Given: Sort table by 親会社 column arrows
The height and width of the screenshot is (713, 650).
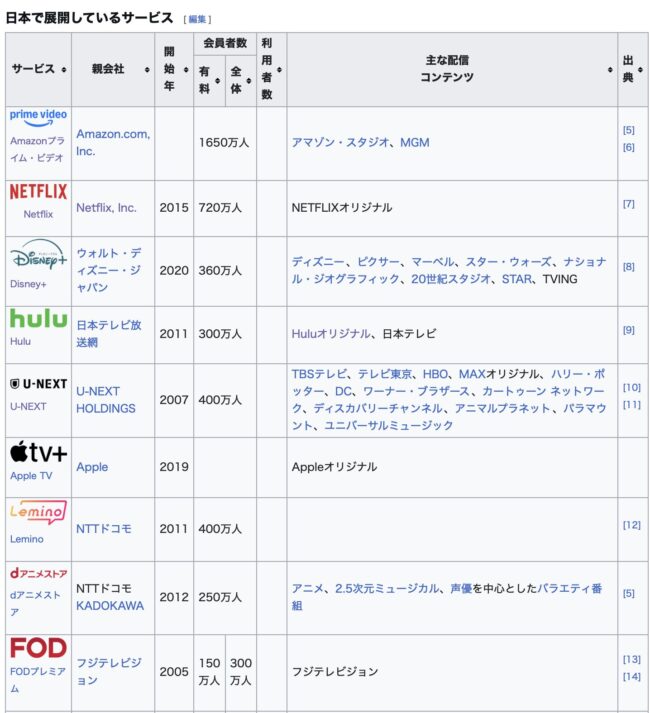Looking at the screenshot, I should tap(147, 70).
